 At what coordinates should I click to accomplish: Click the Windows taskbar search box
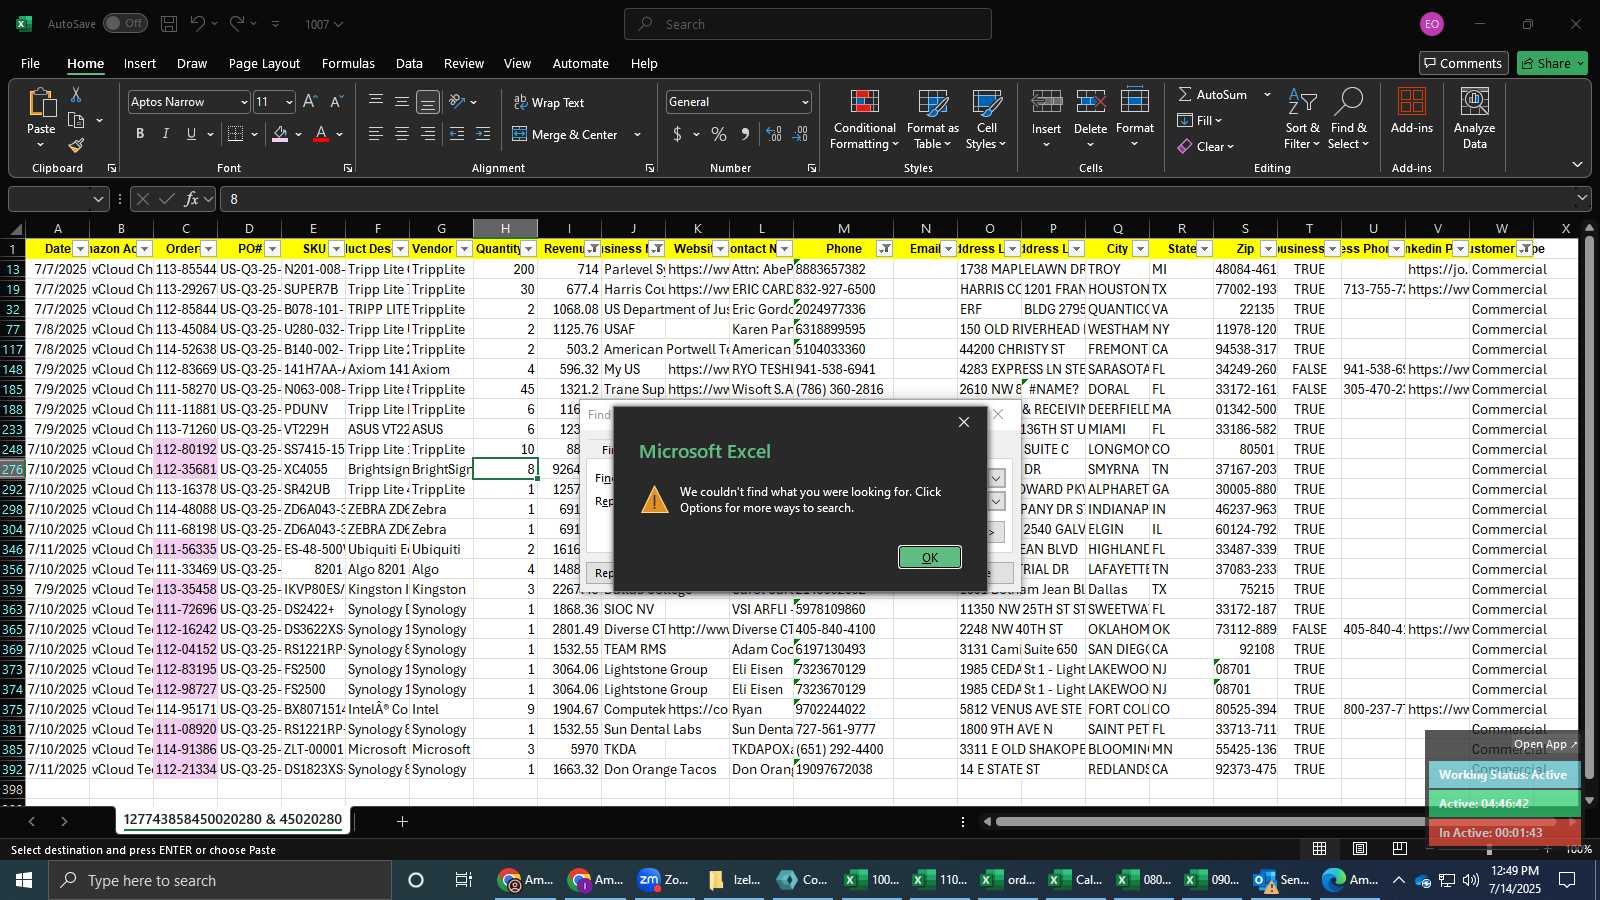[220, 880]
